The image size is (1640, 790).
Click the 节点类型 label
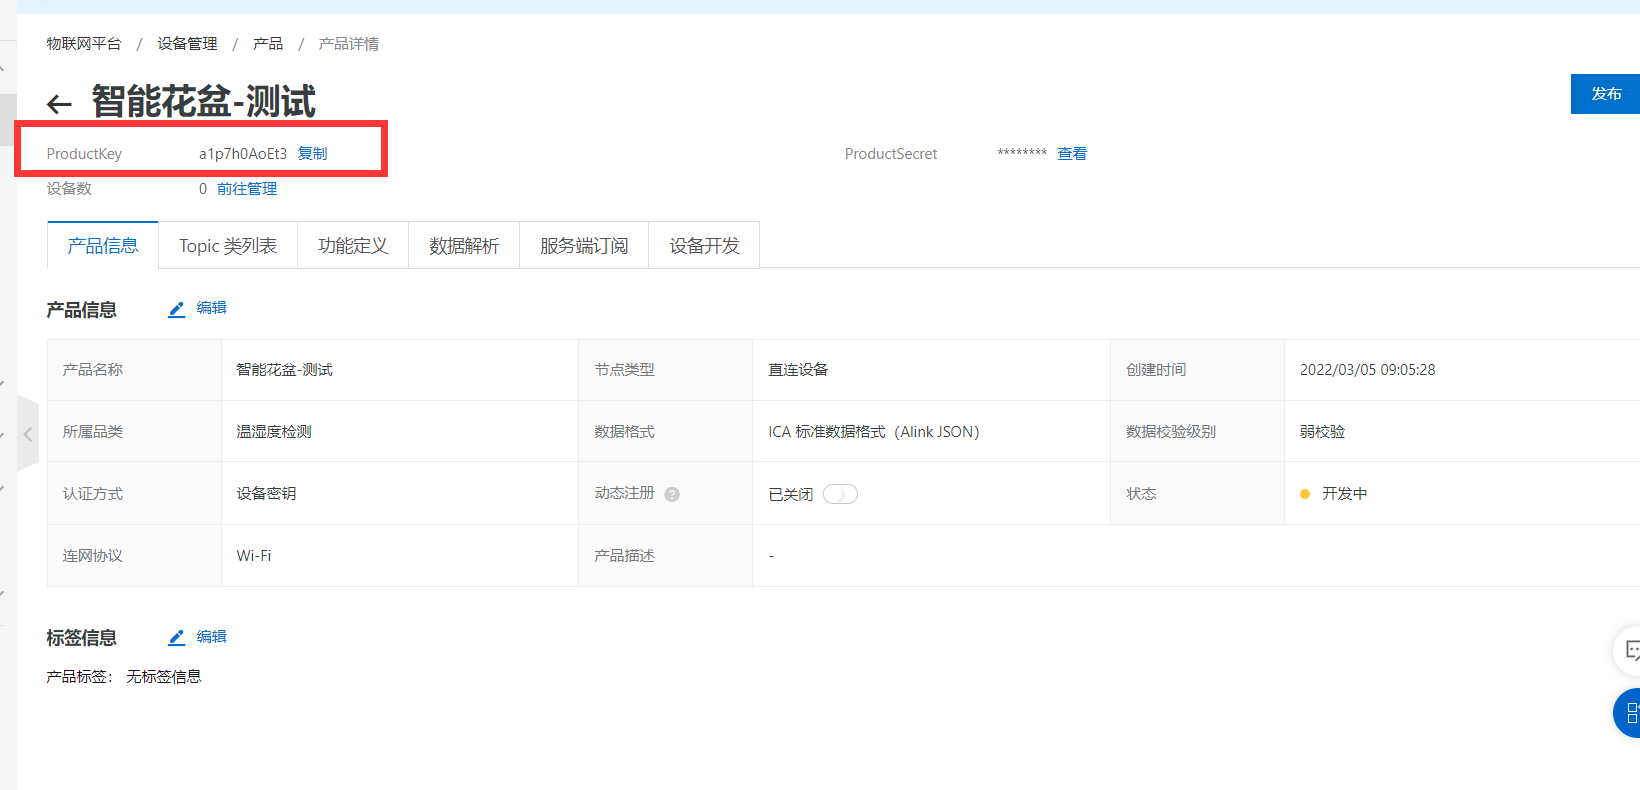pyautogui.click(x=625, y=370)
